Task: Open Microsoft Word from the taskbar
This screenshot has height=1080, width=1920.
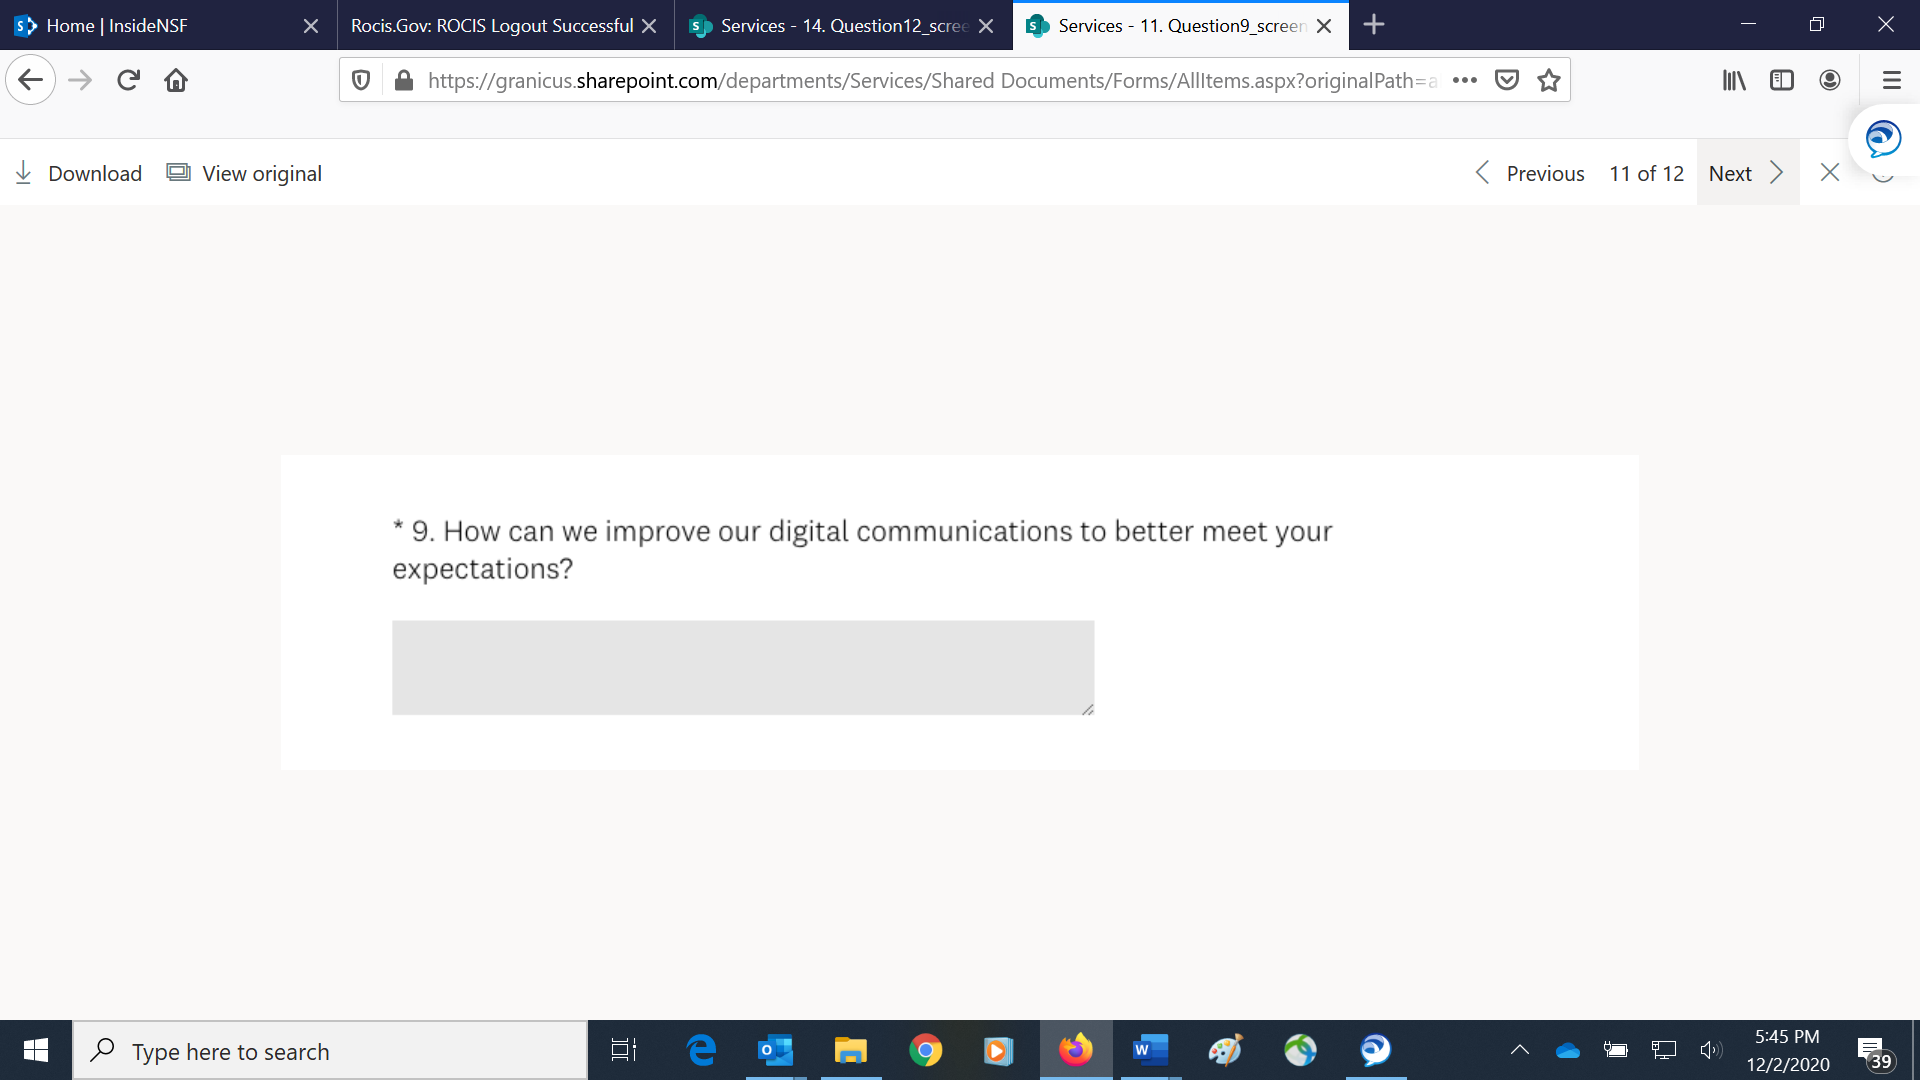Action: coord(1150,1050)
